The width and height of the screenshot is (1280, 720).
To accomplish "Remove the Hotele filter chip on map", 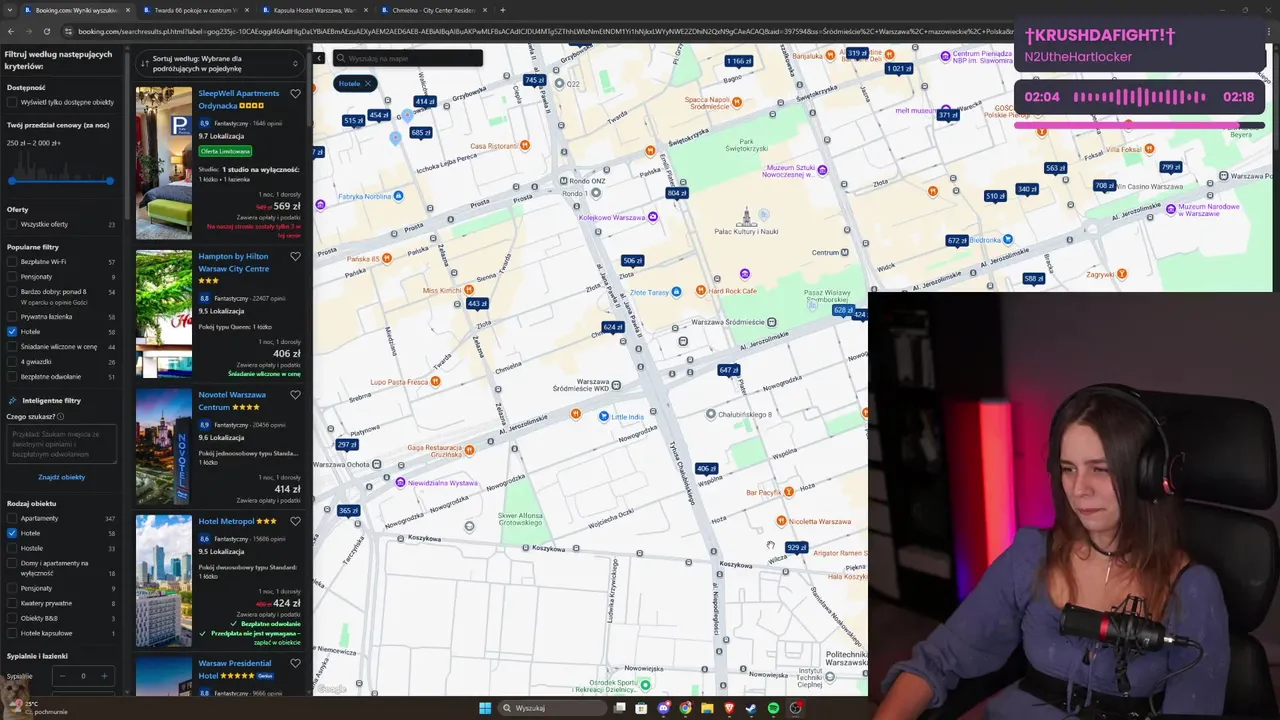I will 367,83.
